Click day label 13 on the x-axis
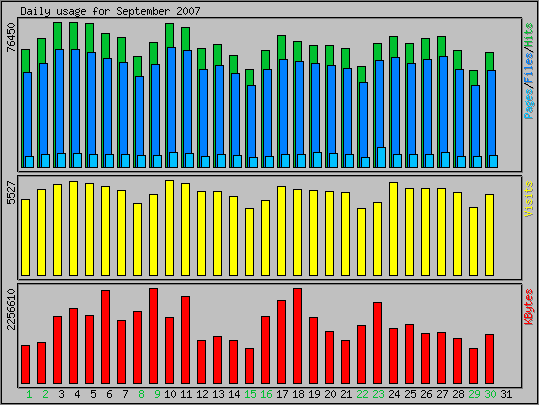 (x=218, y=394)
